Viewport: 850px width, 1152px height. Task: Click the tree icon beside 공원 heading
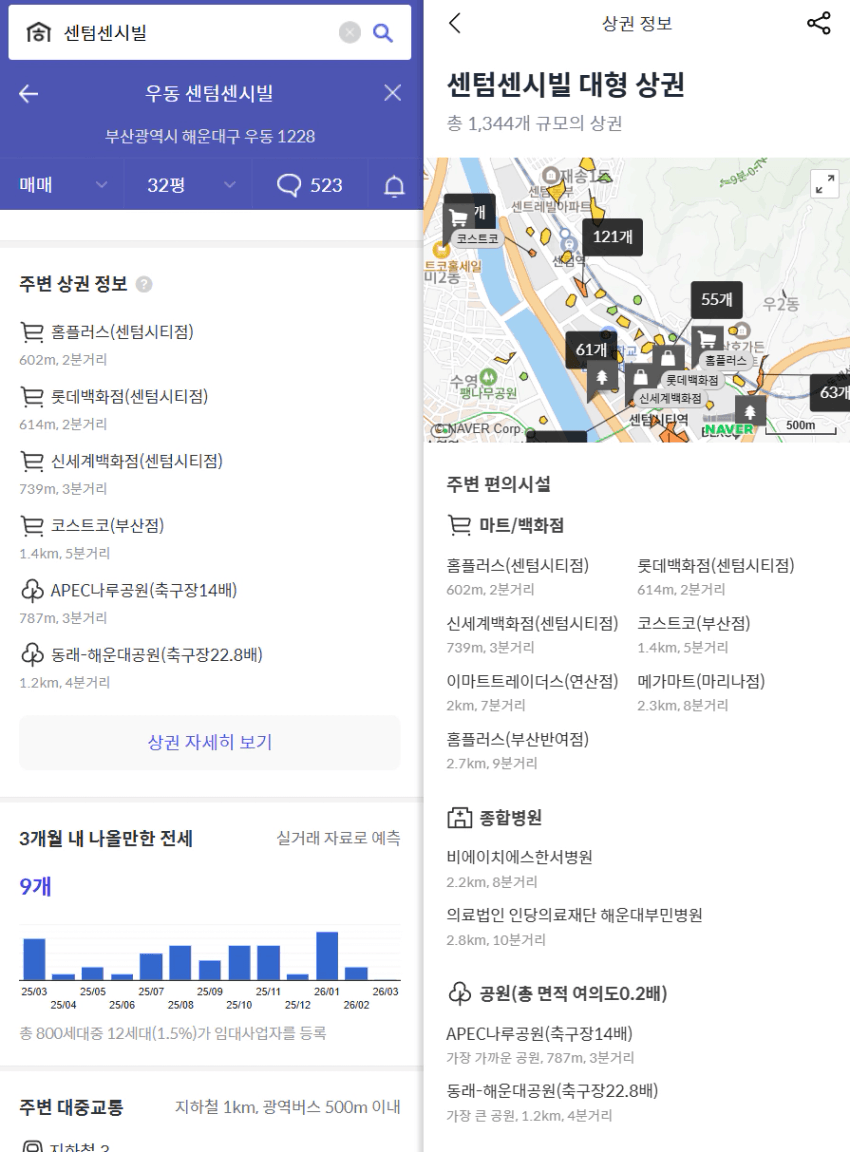(x=459, y=993)
